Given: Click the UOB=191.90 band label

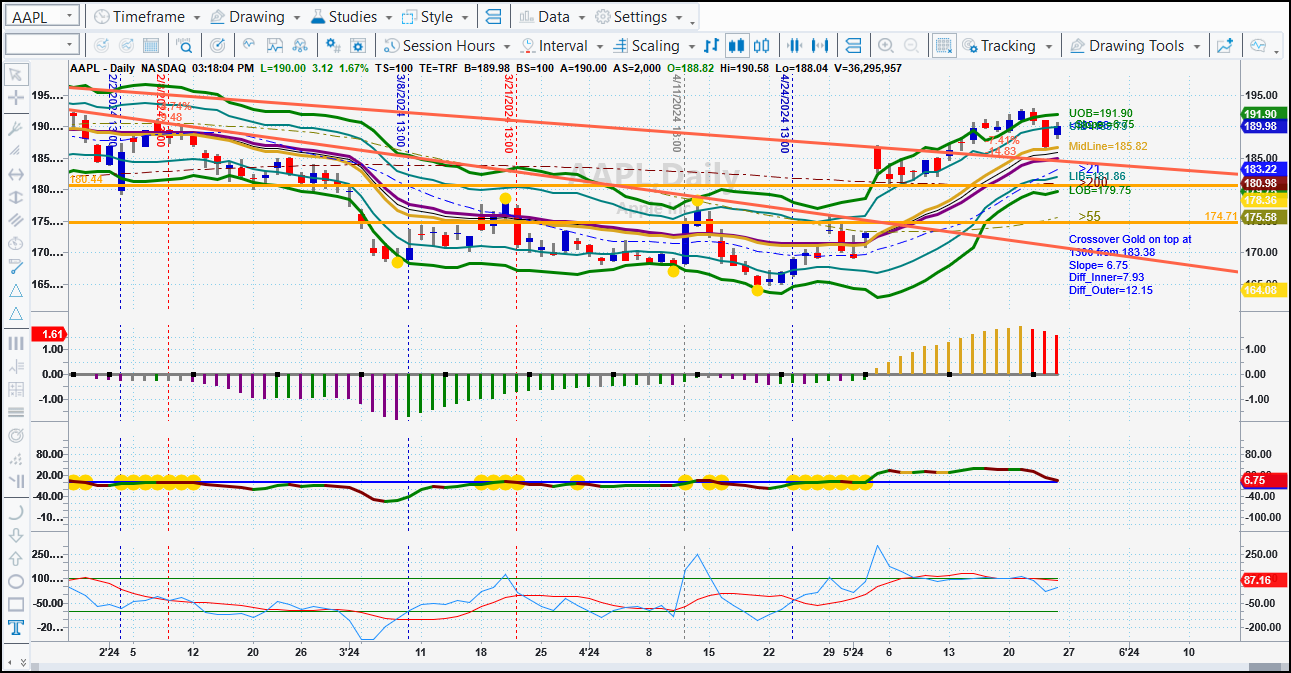Looking at the screenshot, I should pyautogui.click(x=1101, y=113).
